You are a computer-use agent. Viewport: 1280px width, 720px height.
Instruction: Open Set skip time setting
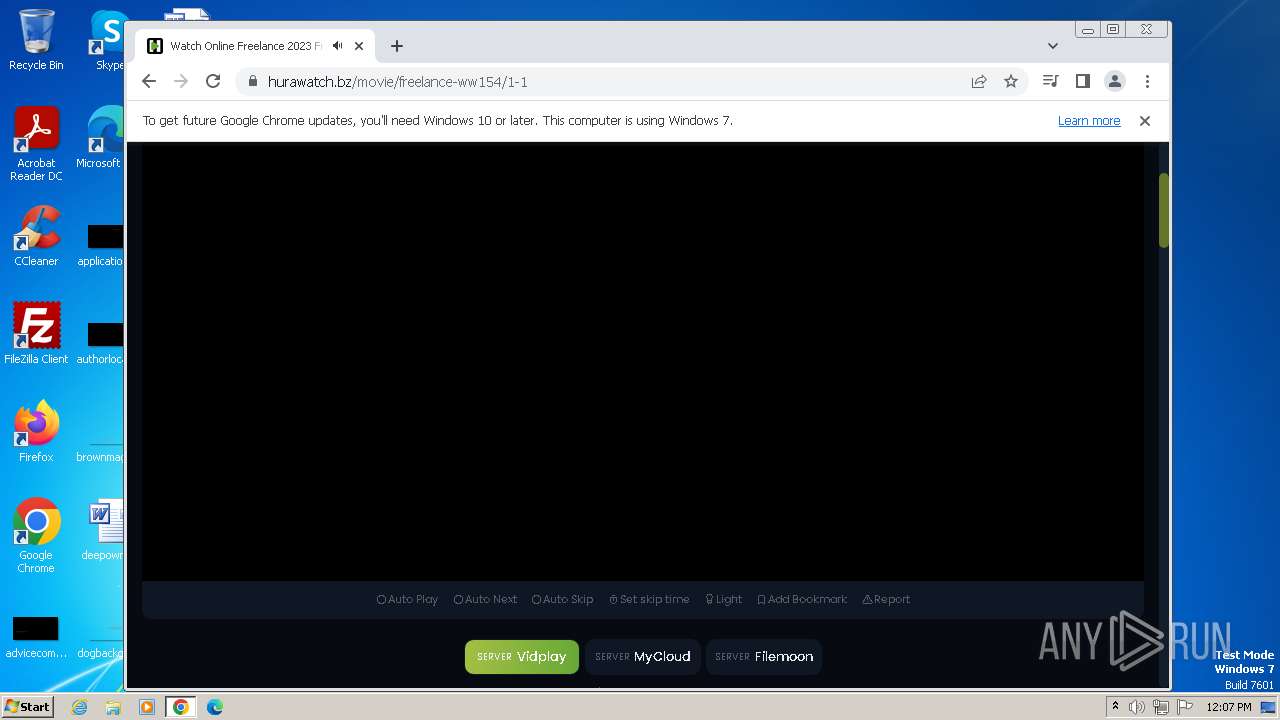(649, 599)
